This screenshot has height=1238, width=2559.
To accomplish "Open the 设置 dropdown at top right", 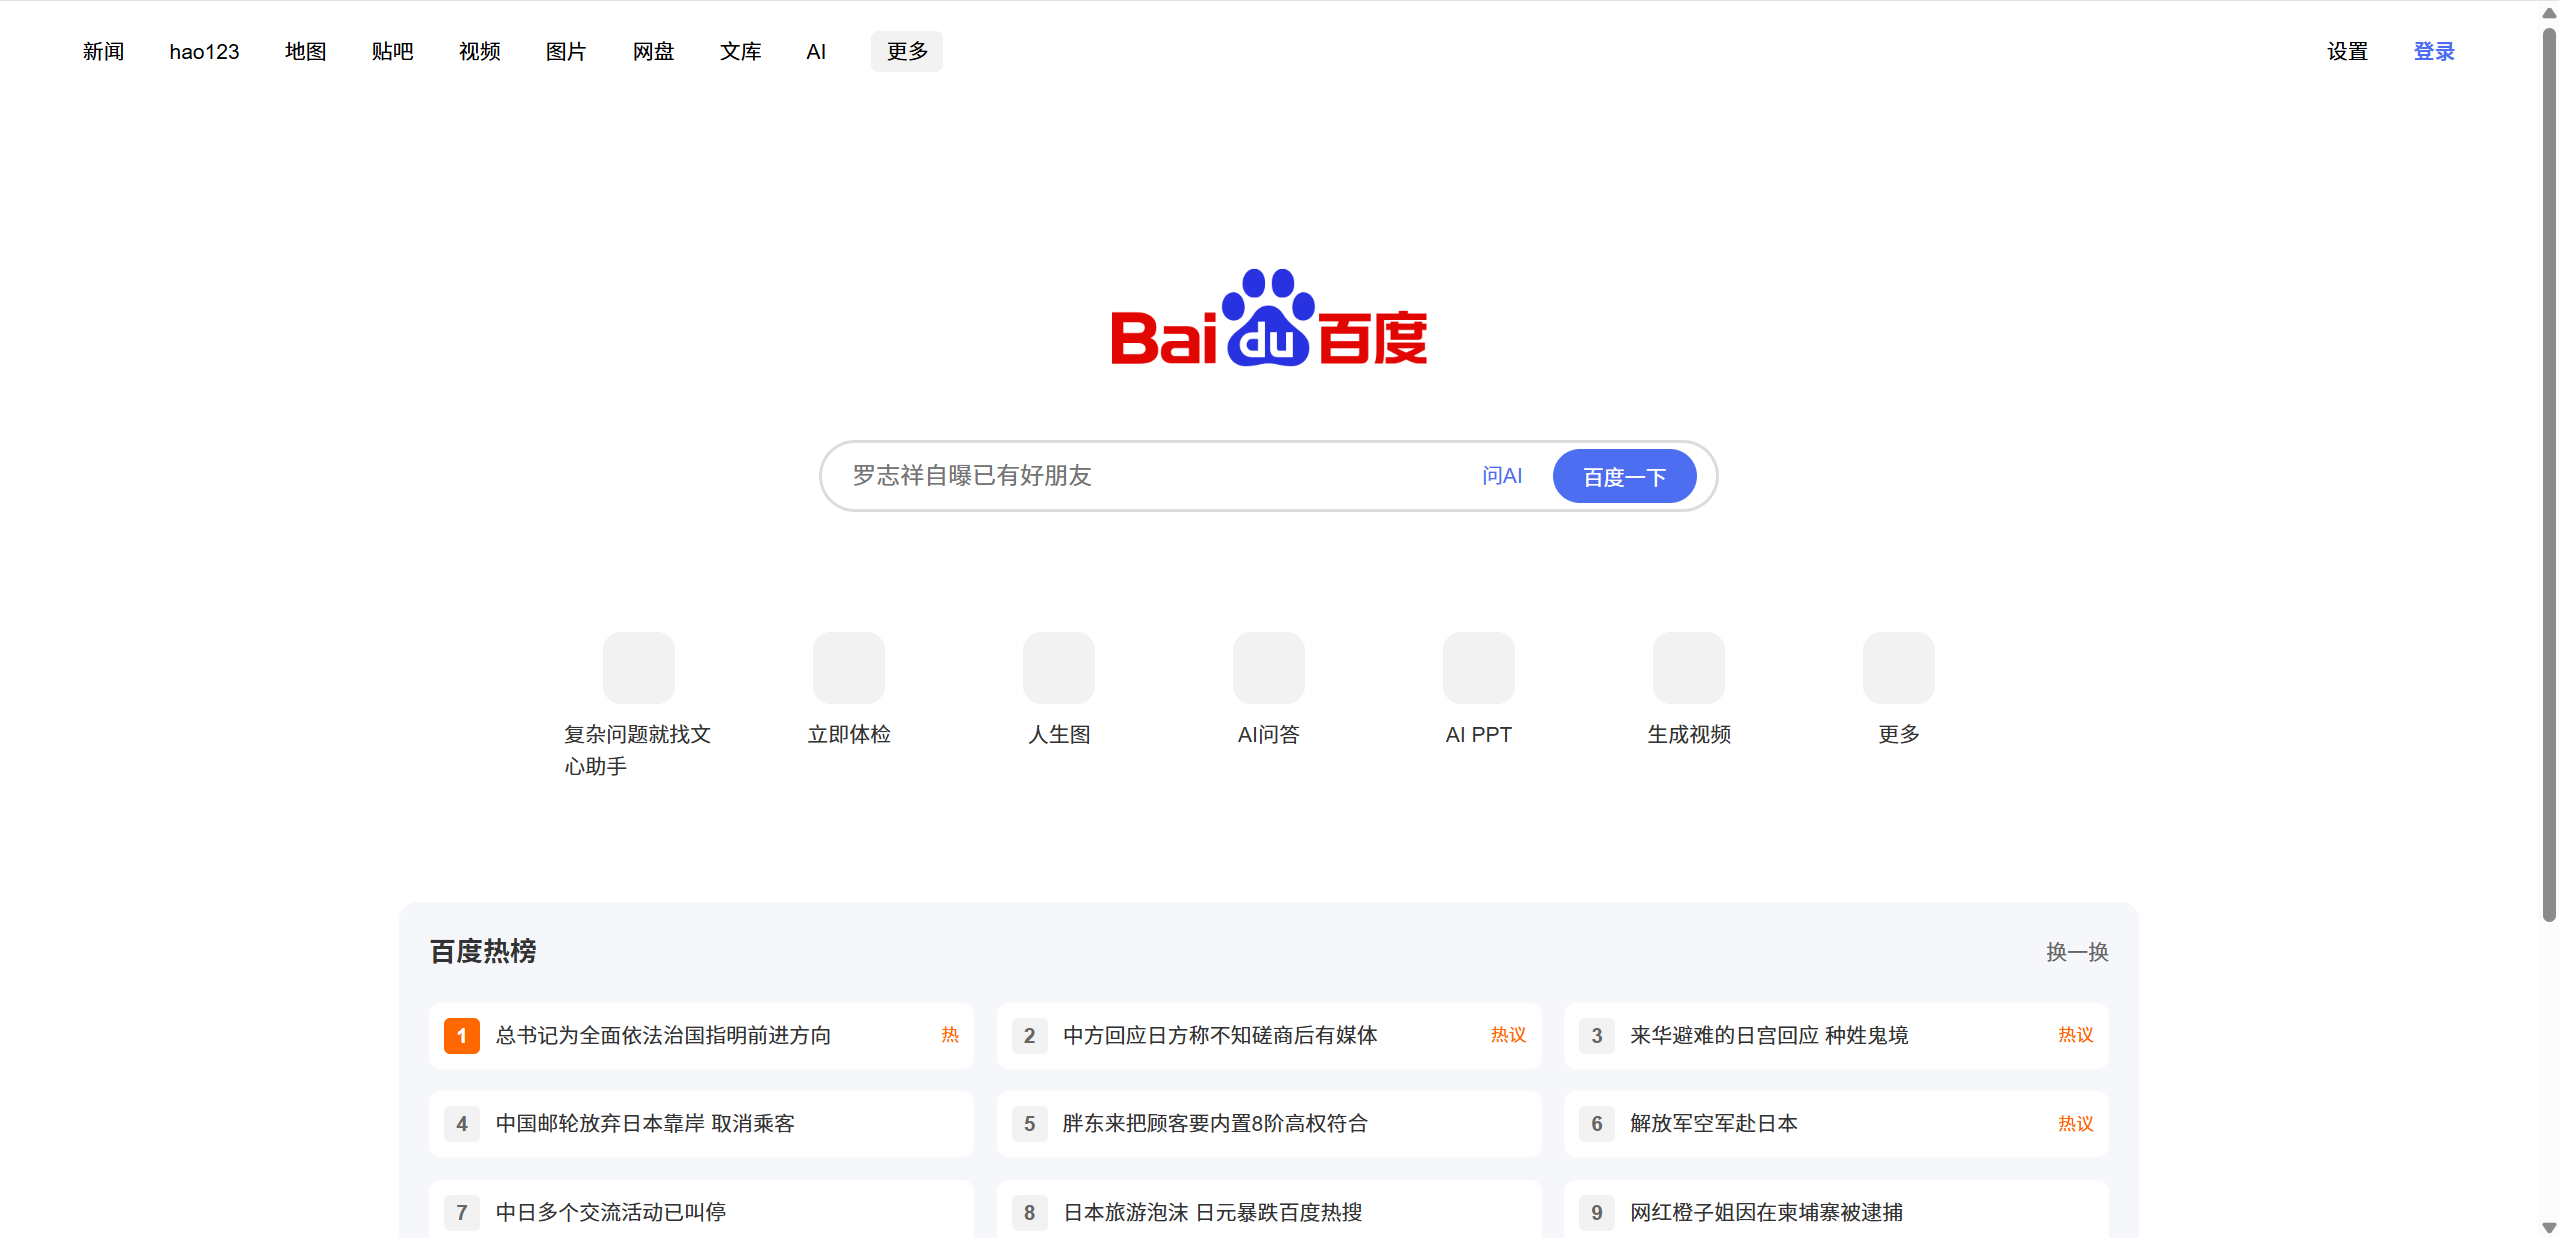I will (x=2346, y=51).
